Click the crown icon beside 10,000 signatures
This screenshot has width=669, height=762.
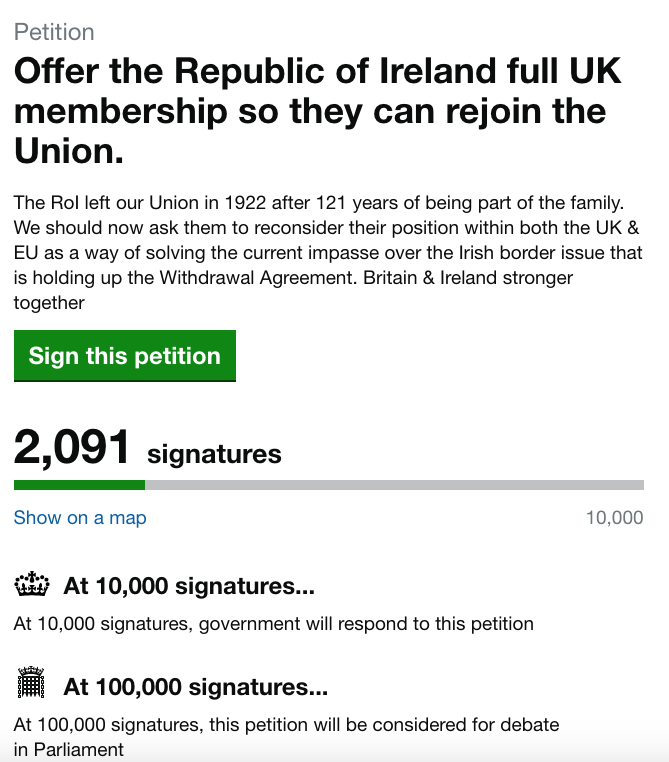click(x=32, y=584)
